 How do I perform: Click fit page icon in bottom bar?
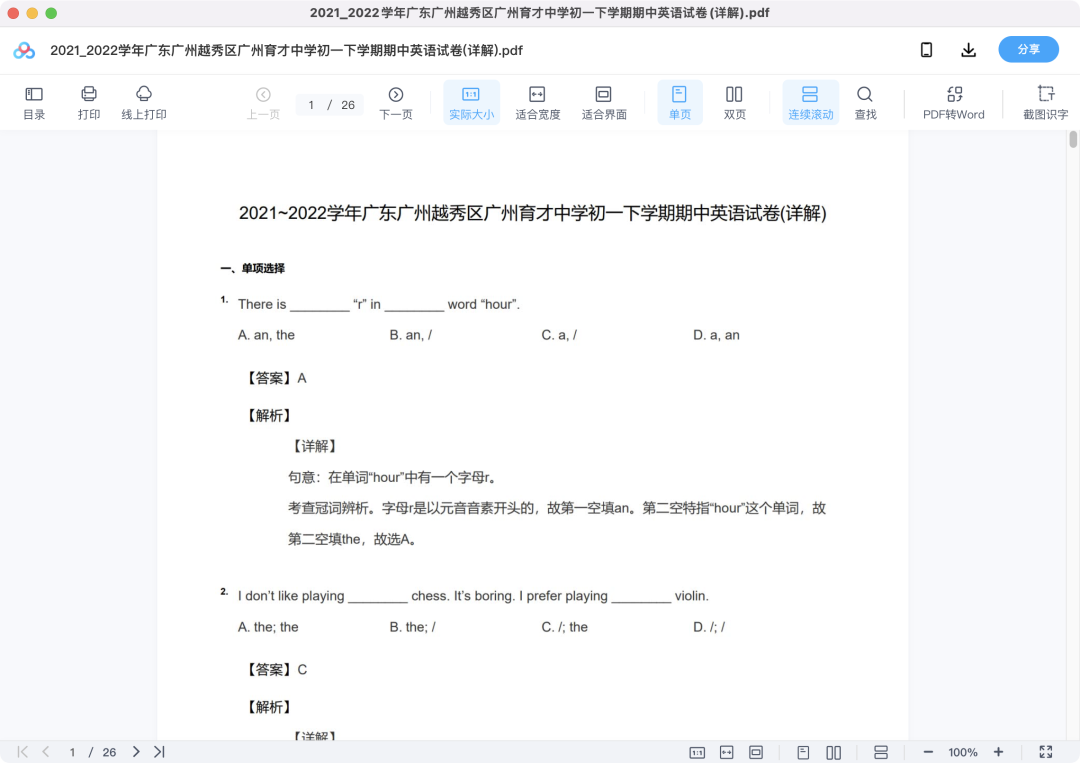tap(756, 752)
